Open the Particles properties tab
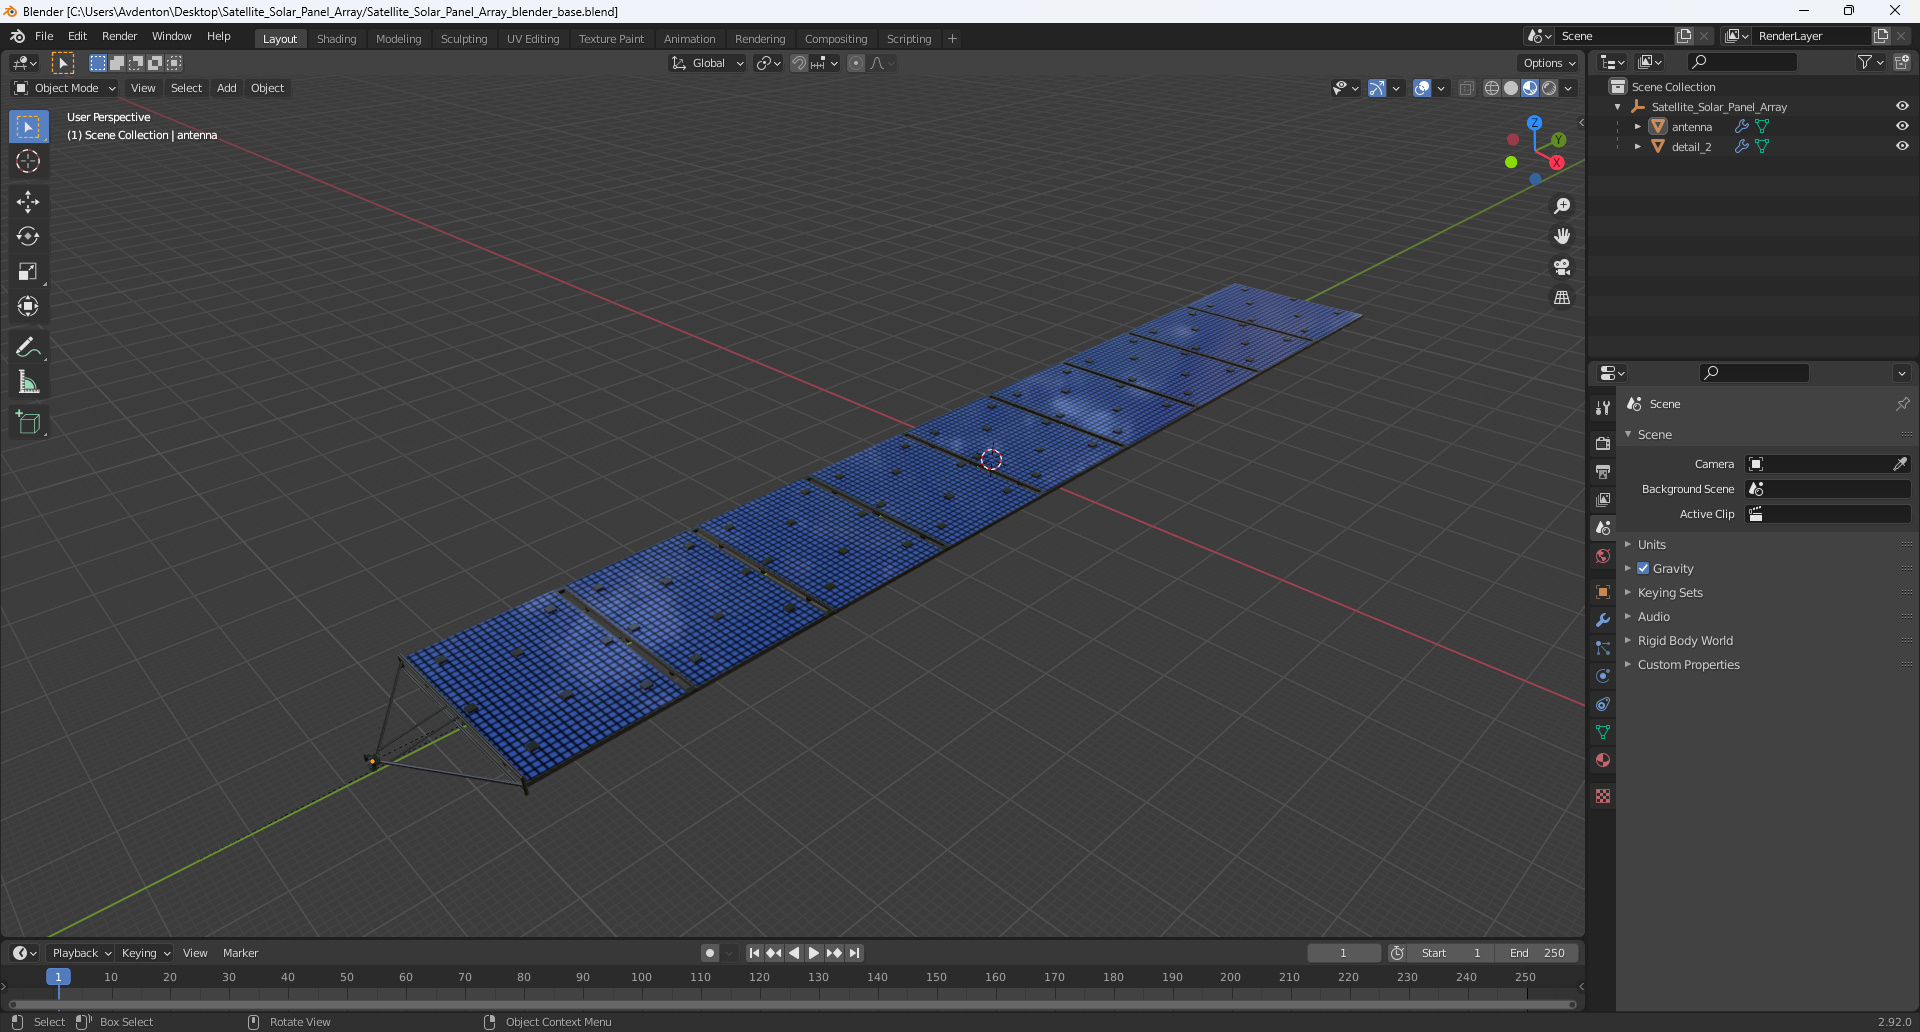The image size is (1920, 1032). coord(1603,648)
